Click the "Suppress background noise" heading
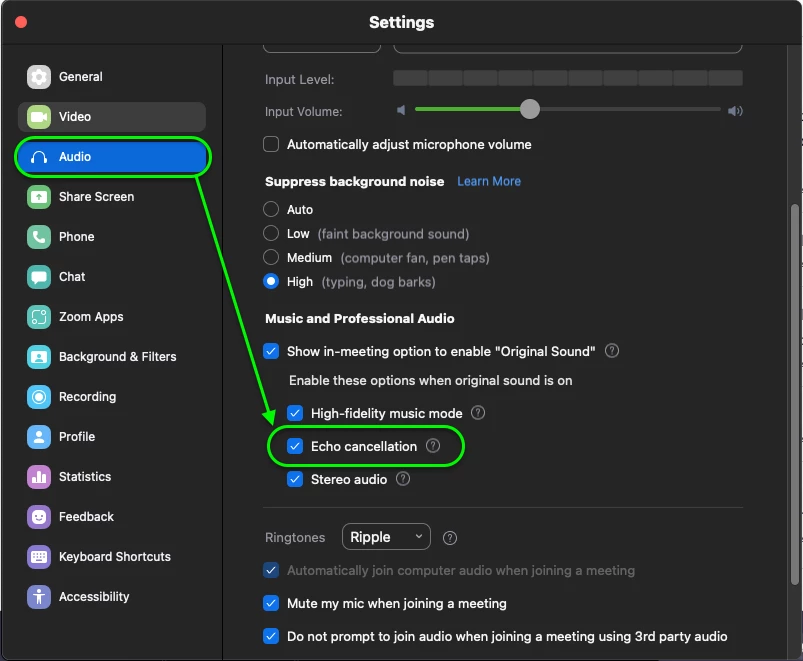This screenshot has height=661, width=803. pyautogui.click(x=354, y=182)
